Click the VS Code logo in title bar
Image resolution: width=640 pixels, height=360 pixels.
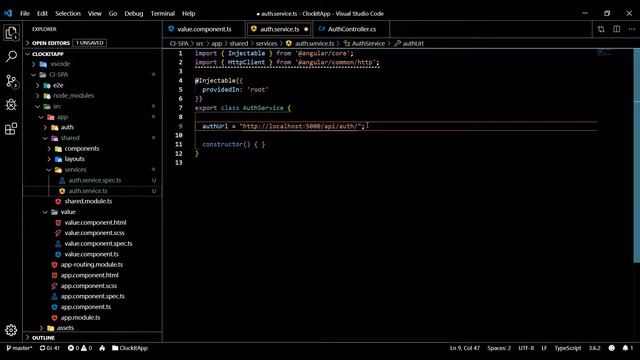coord(8,13)
